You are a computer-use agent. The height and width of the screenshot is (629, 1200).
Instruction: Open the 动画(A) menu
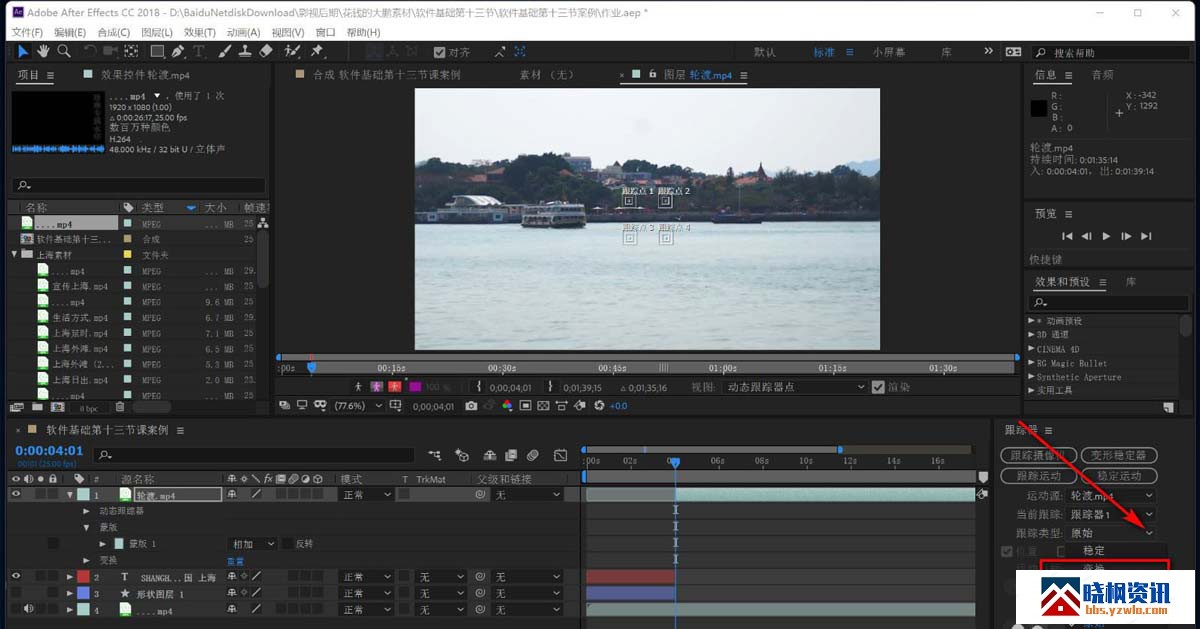click(x=244, y=32)
